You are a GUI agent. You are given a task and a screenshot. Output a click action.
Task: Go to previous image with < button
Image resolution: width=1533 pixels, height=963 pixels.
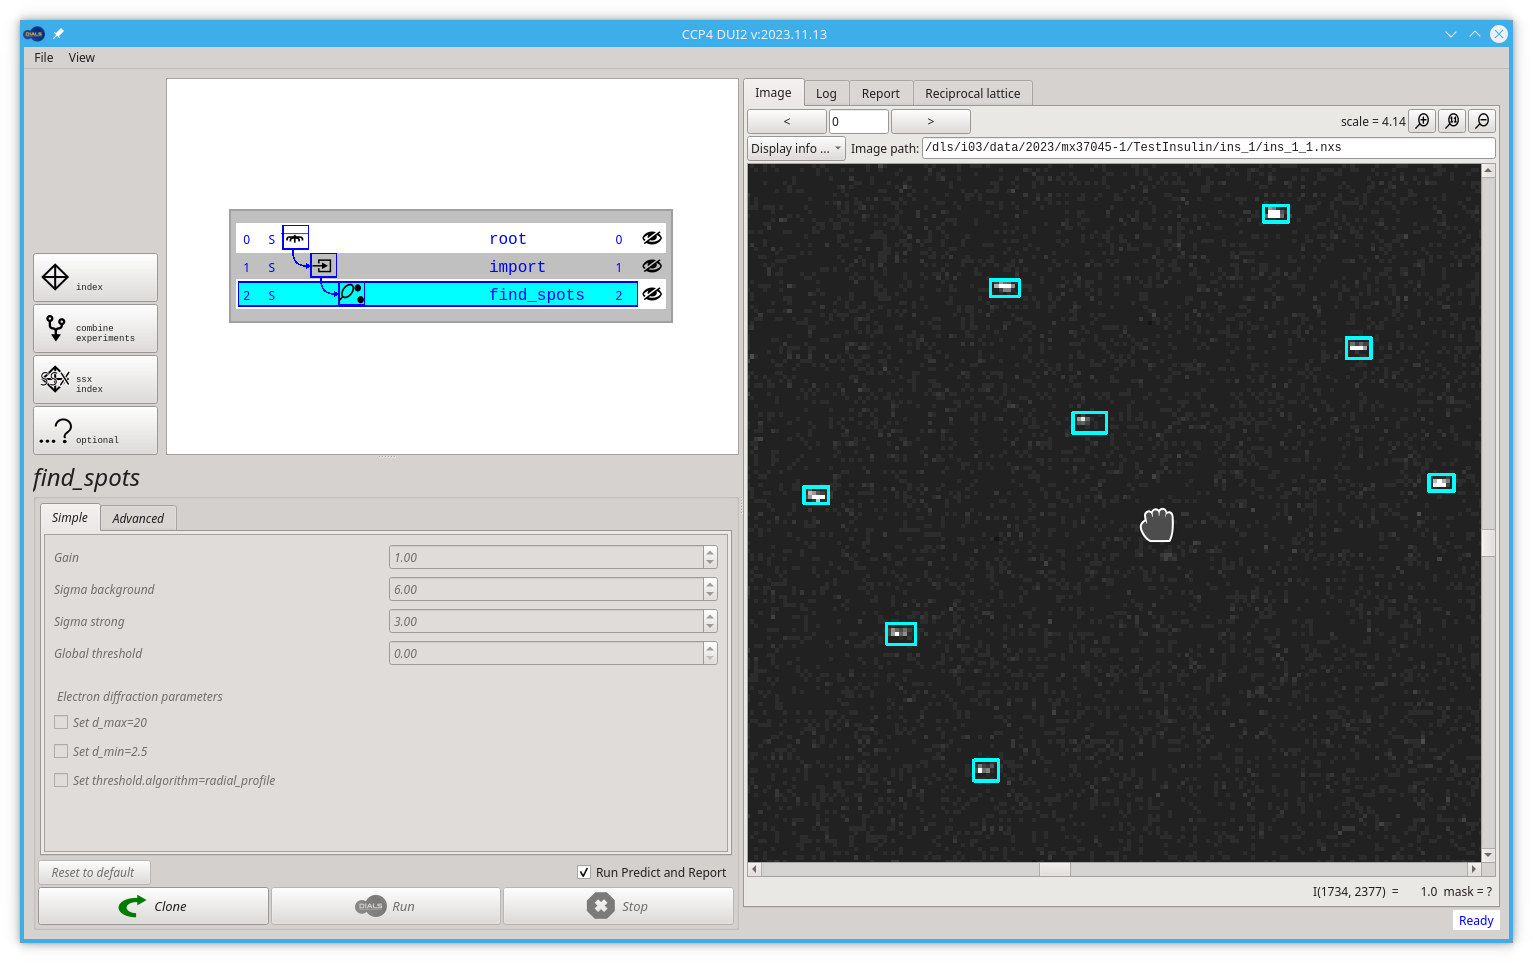click(787, 121)
